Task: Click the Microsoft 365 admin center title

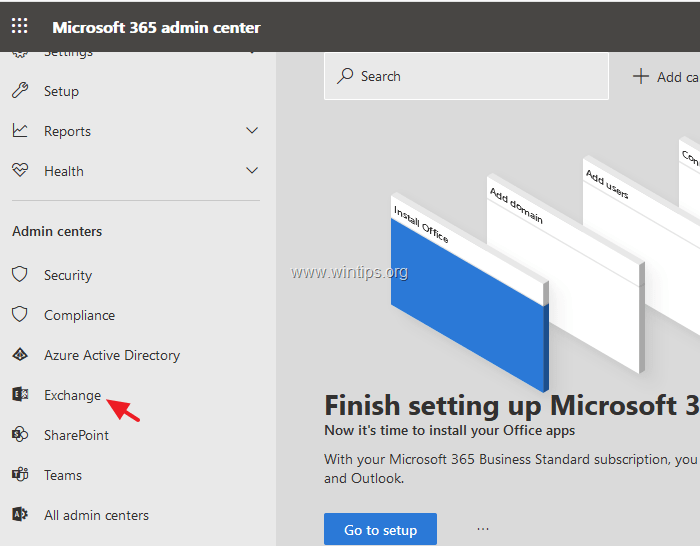Action: (156, 28)
